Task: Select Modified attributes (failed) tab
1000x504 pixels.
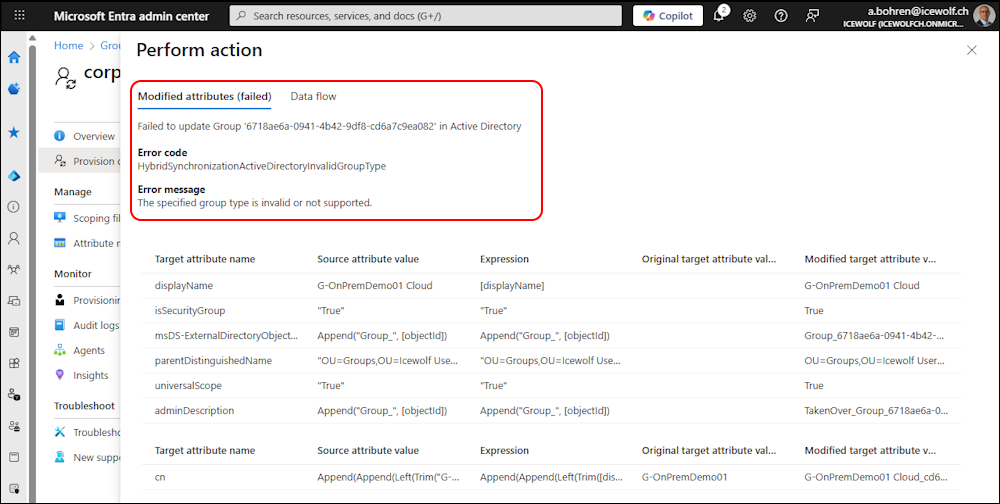Action: click(204, 97)
